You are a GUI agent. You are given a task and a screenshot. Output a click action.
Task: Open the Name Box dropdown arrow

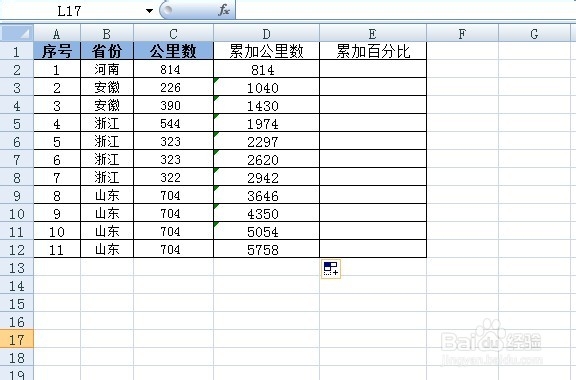tap(149, 11)
